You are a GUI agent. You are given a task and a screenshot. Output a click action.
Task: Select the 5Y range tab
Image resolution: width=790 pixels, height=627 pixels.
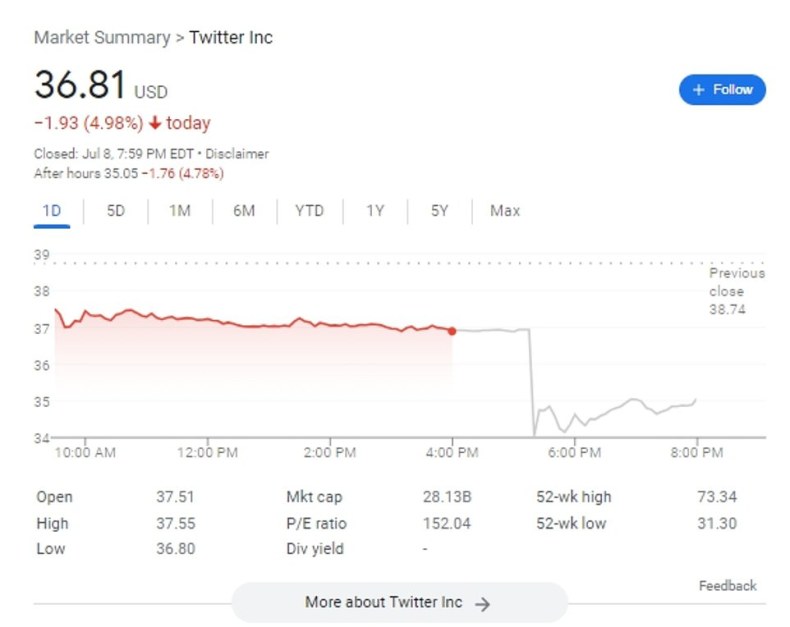[x=439, y=211]
